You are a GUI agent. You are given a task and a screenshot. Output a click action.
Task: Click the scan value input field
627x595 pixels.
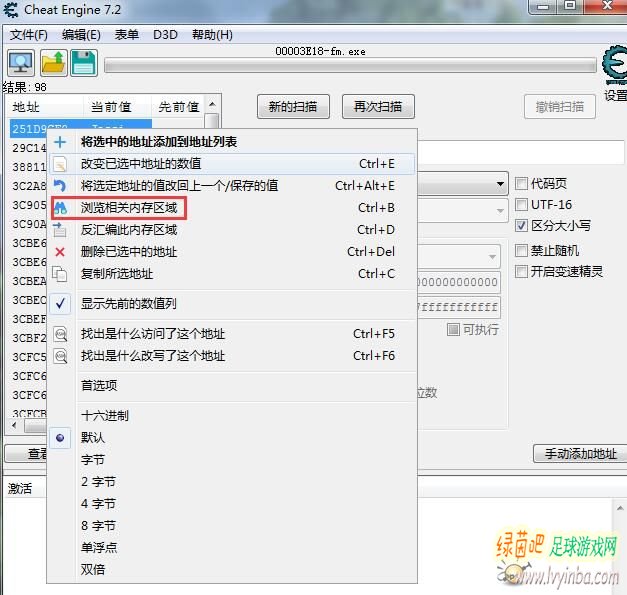pos(521,152)
